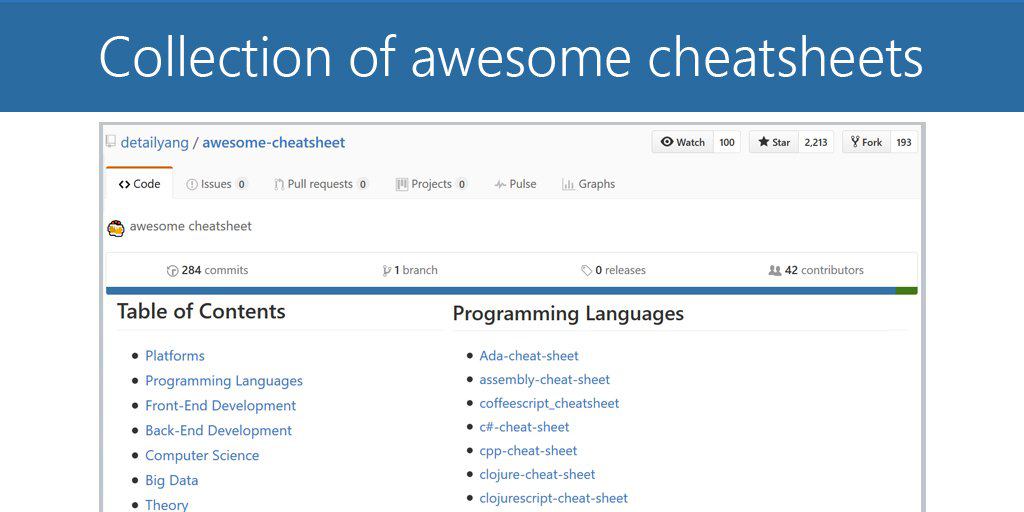Click the commits clock icon

(x=172, y=270)
